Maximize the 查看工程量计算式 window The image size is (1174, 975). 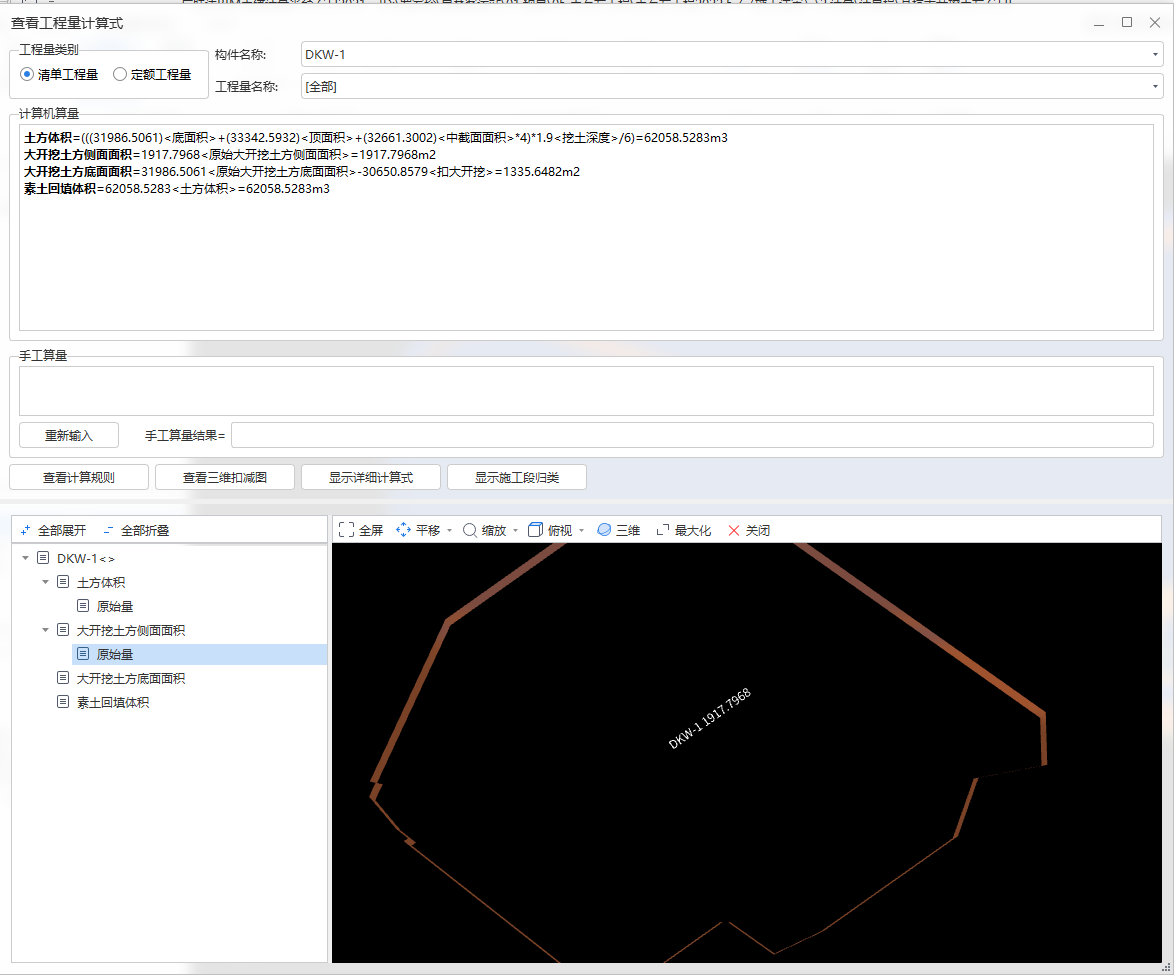1127,23
